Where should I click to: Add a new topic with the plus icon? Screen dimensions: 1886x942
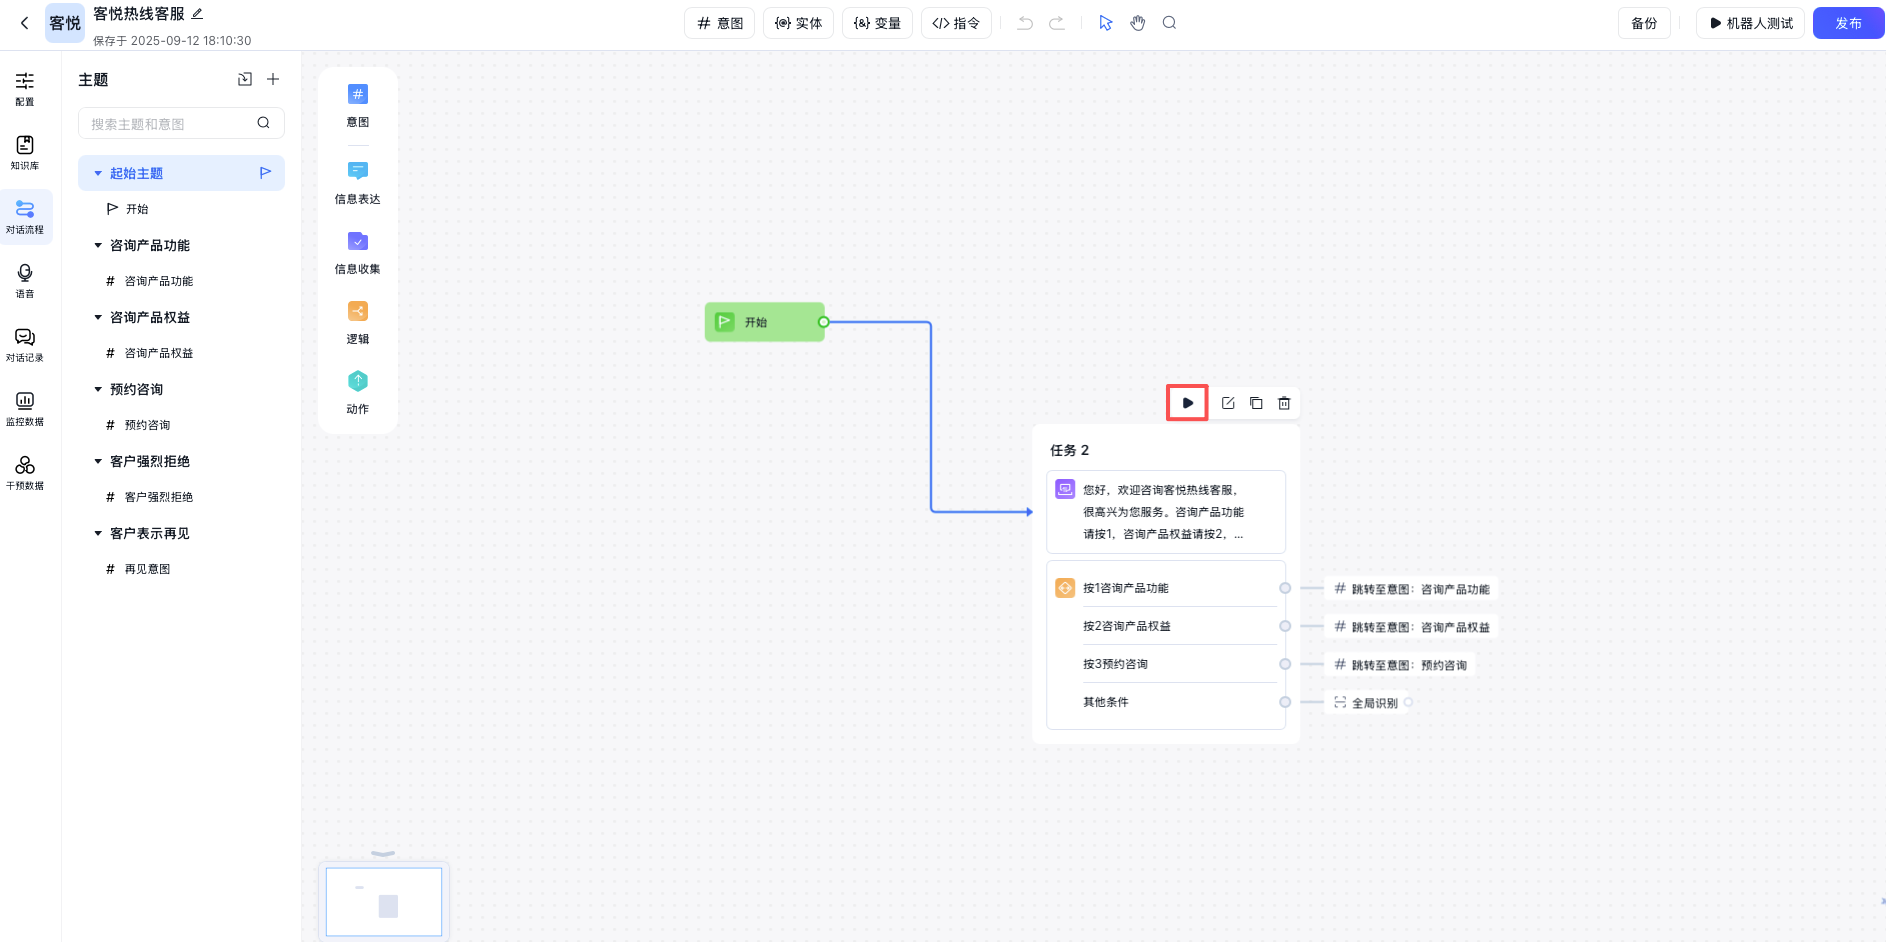(273, 79)
